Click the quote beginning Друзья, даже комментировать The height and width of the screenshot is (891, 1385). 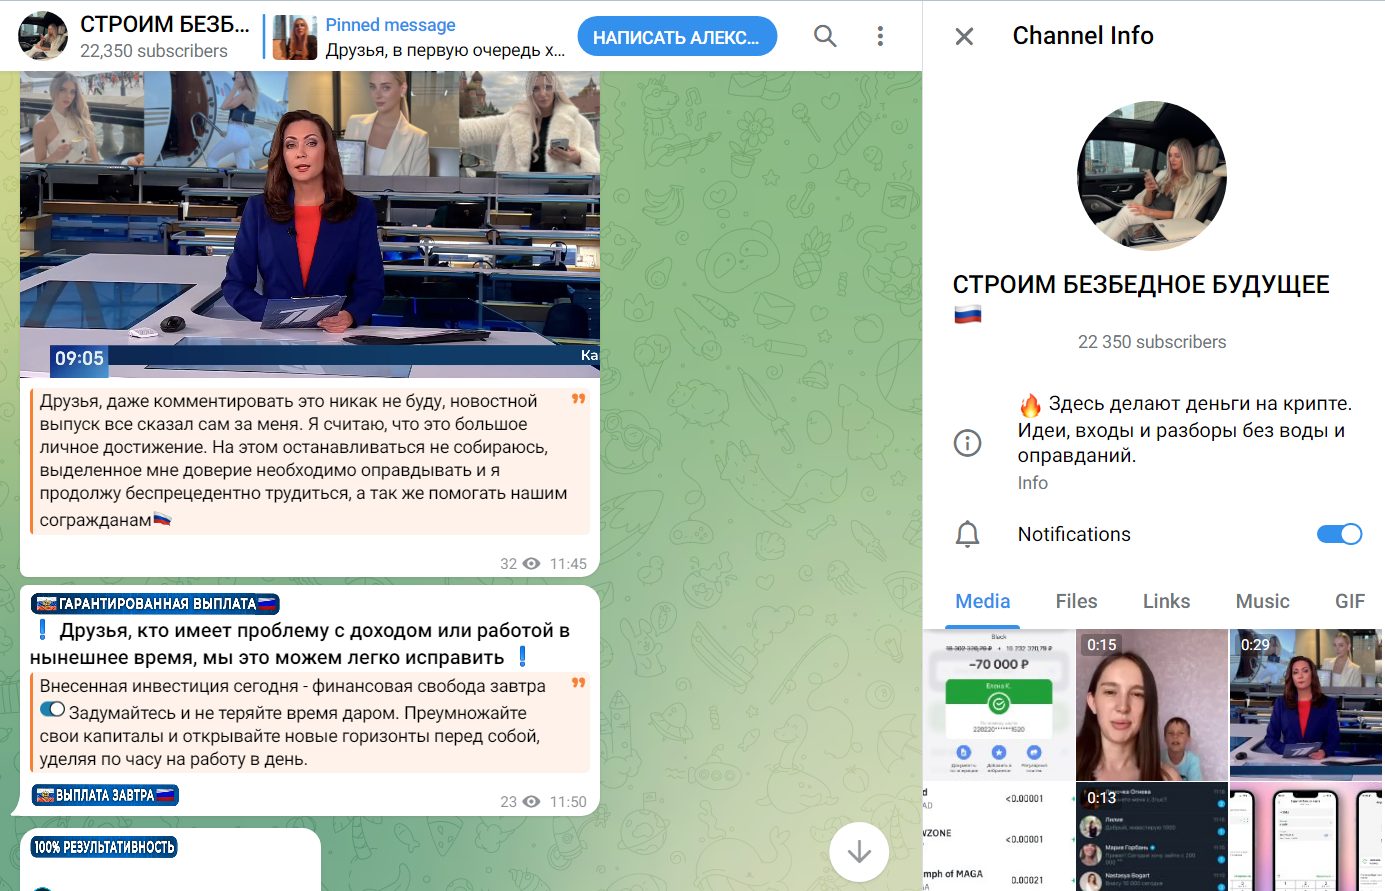pyautogui.click(x=310, y=461)
